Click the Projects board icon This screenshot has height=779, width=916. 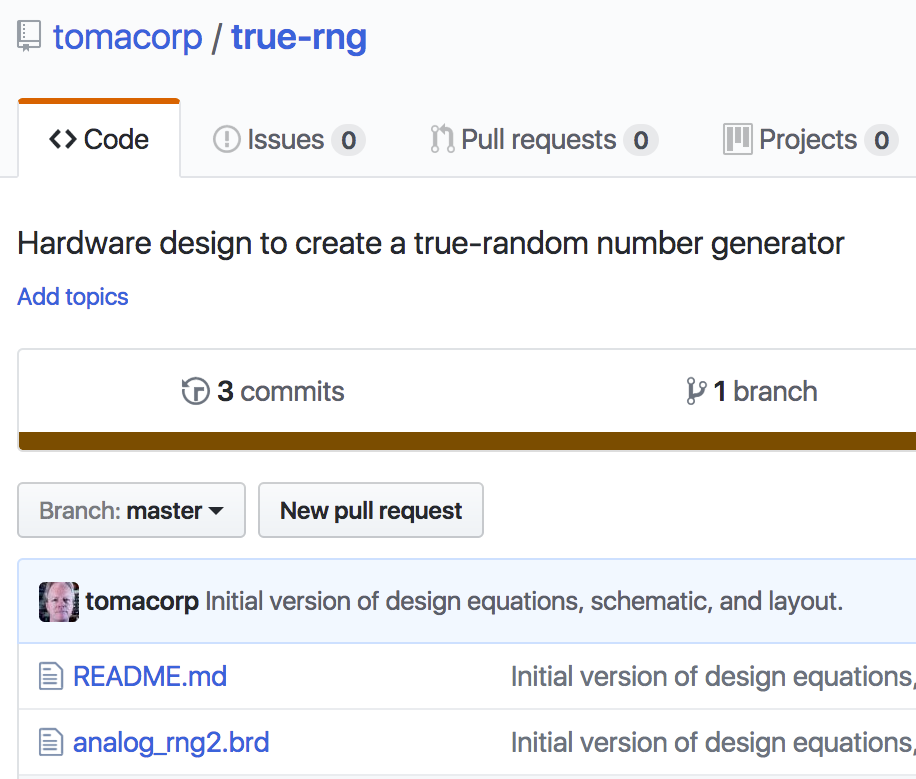[x=737, y=139]
